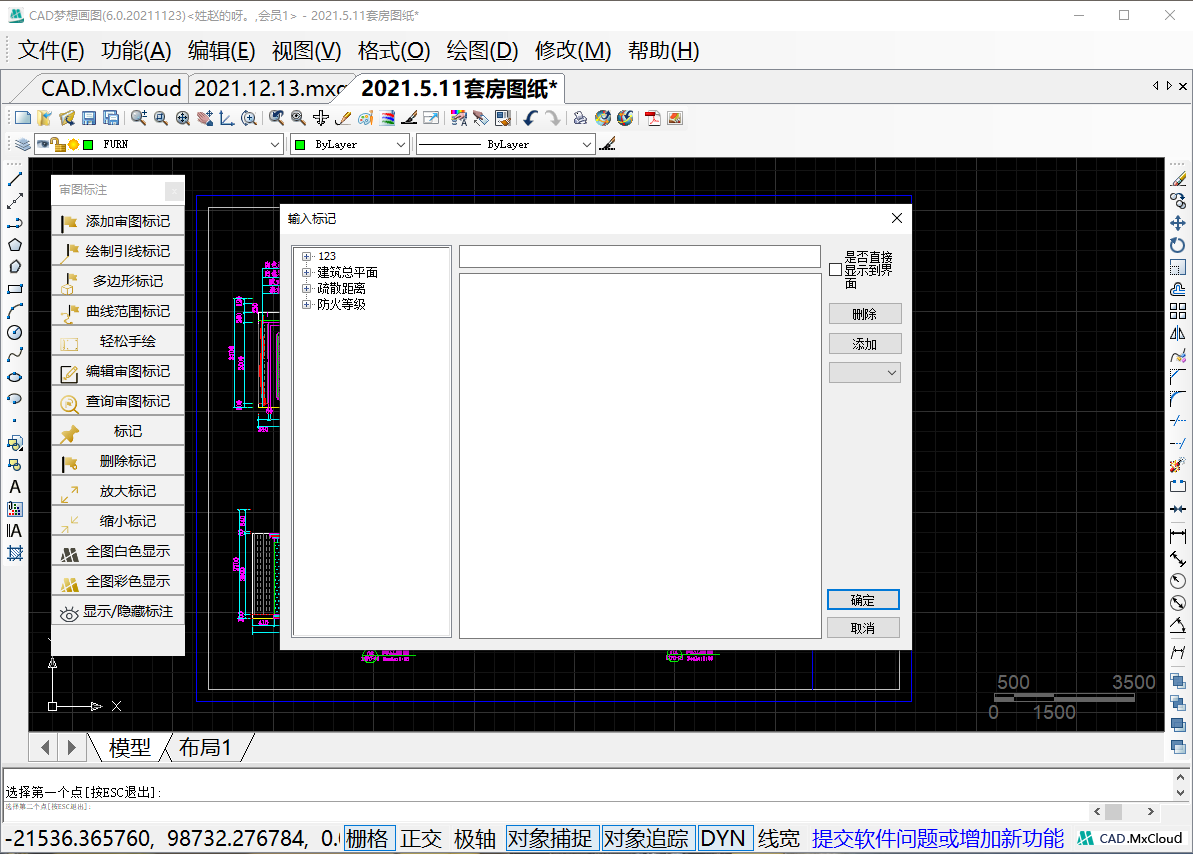
Task: Toggle 对象追踪 object tracking in status bar
Action: (647, 839)
